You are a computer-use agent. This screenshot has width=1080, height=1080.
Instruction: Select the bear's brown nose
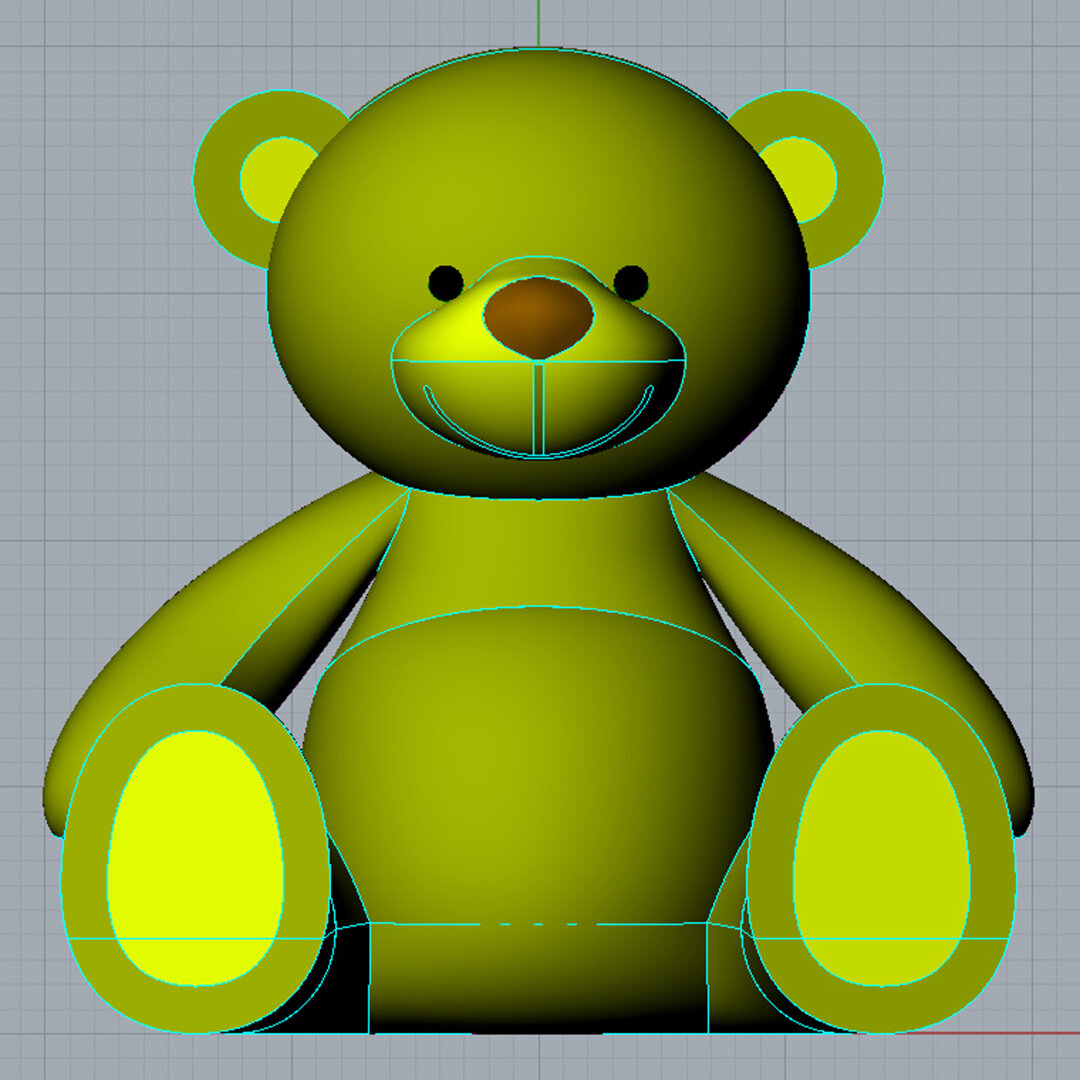(539, 318)
